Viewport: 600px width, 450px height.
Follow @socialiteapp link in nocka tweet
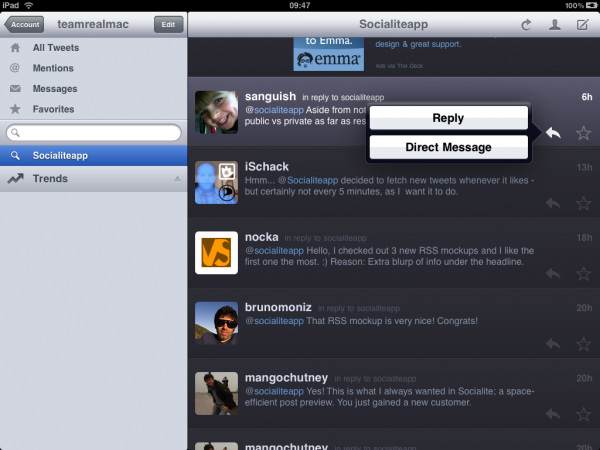point(274,251)
